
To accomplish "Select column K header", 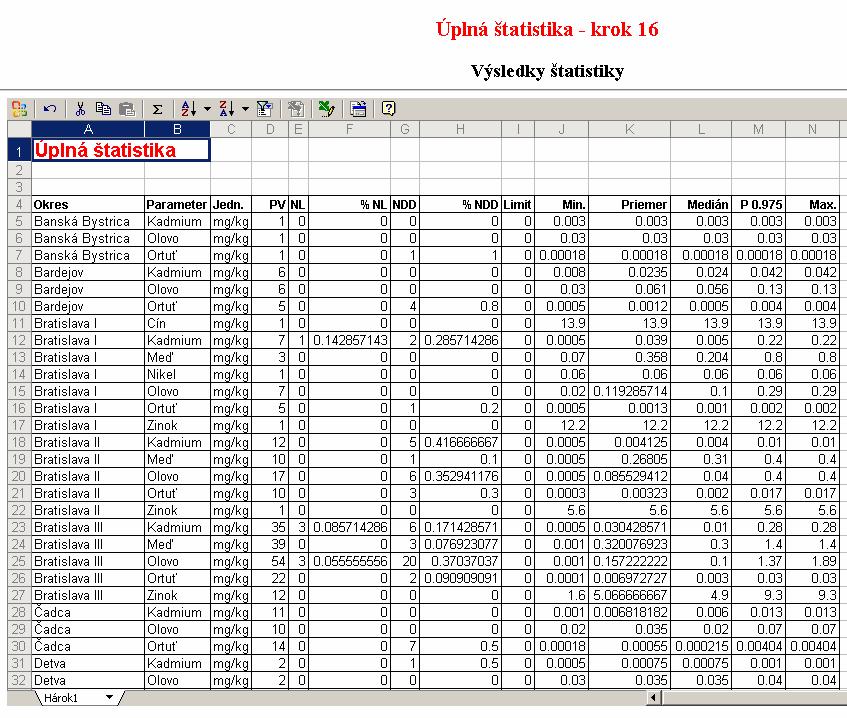I will [x=629, y=129].
